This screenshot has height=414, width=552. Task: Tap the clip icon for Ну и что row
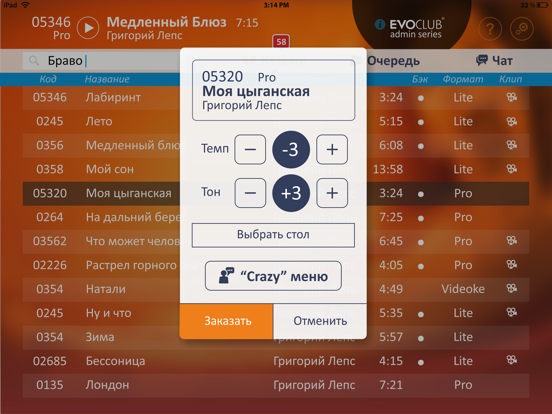pyautogui.click(x=511, y=312)
